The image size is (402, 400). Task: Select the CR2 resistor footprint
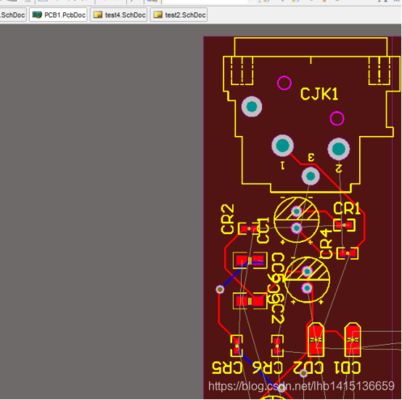(x=249, y=229)
